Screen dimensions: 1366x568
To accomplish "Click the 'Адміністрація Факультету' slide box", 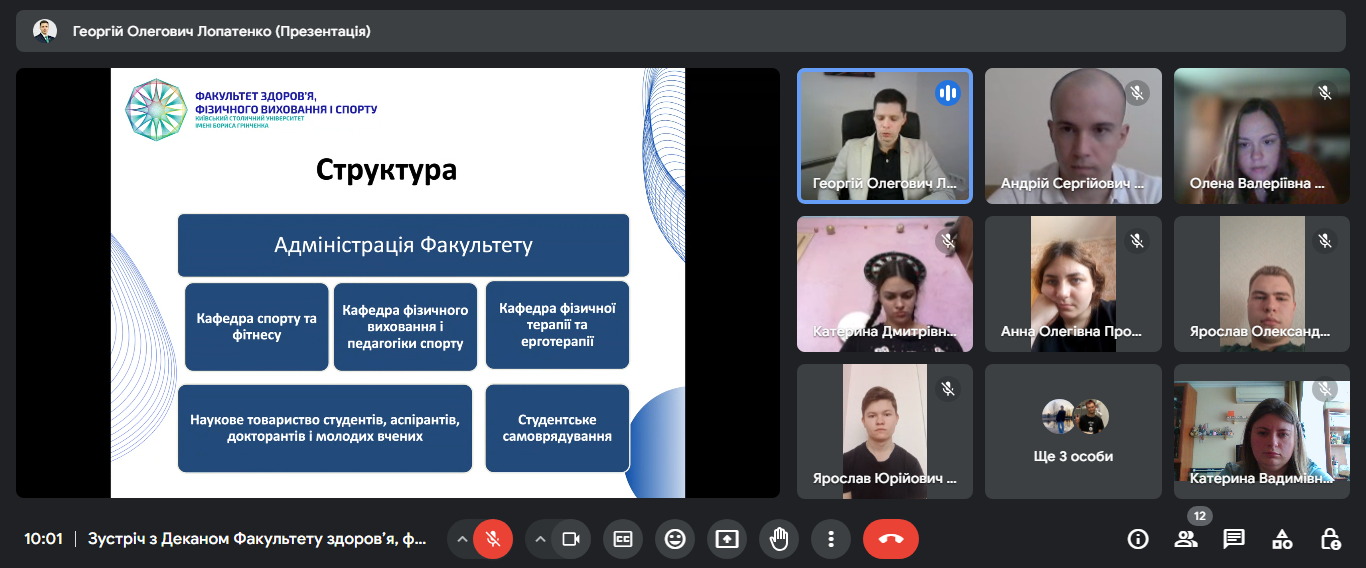I will pyautogui.click(x=403, y=245).
